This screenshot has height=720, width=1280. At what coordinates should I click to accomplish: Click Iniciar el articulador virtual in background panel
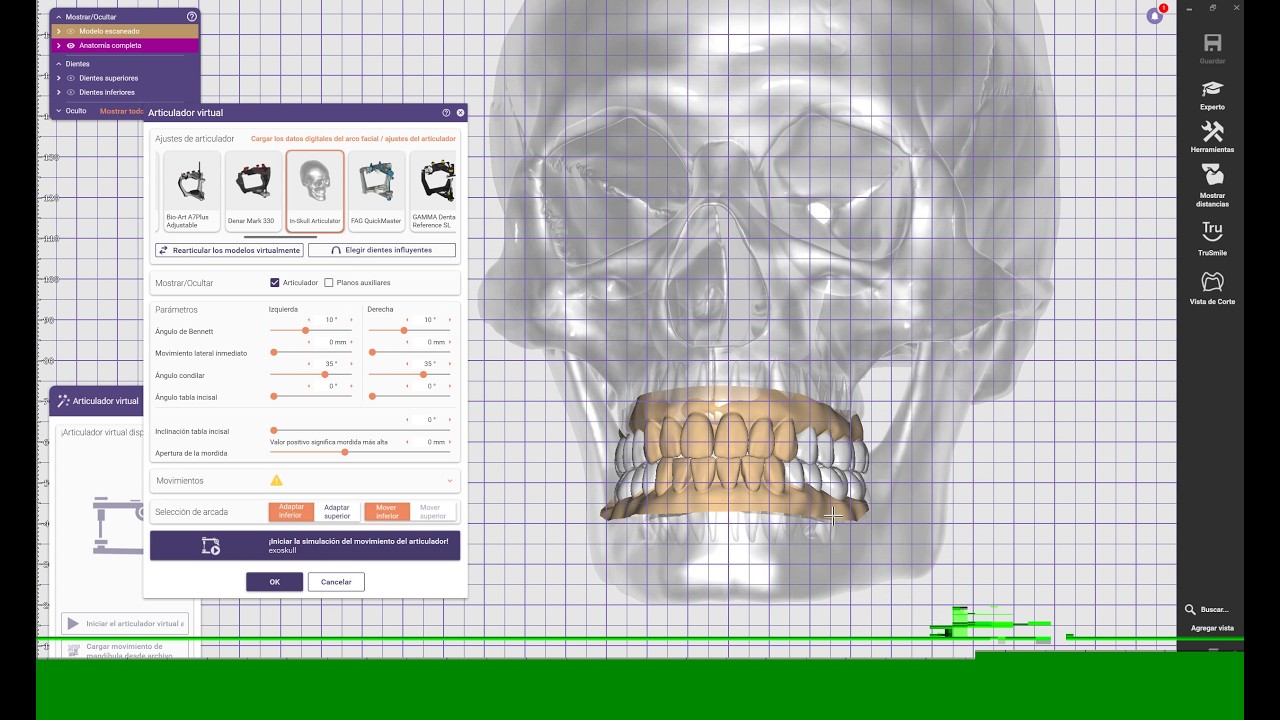pyautogui.click(x=125, y=623)
